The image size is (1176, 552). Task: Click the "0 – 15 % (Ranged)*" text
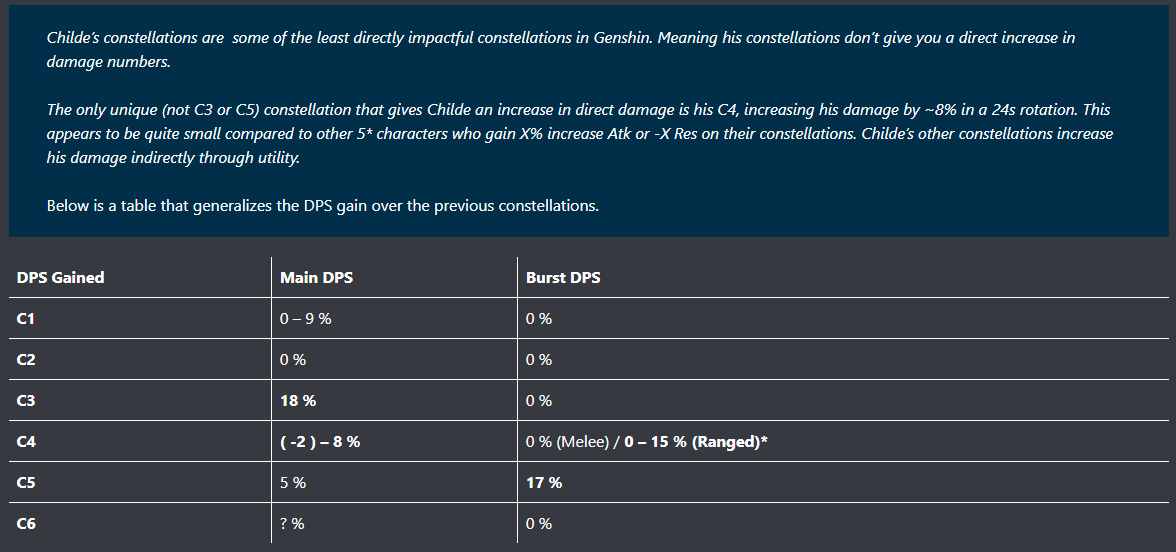pos(696,441)
